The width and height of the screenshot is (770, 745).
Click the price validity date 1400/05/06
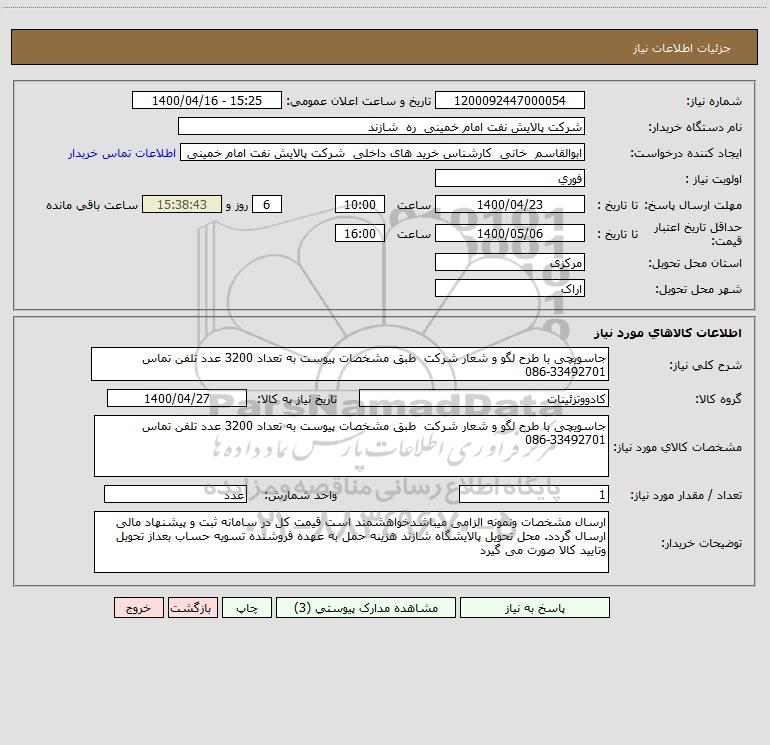pyautogui.click(x=510, y=233)
